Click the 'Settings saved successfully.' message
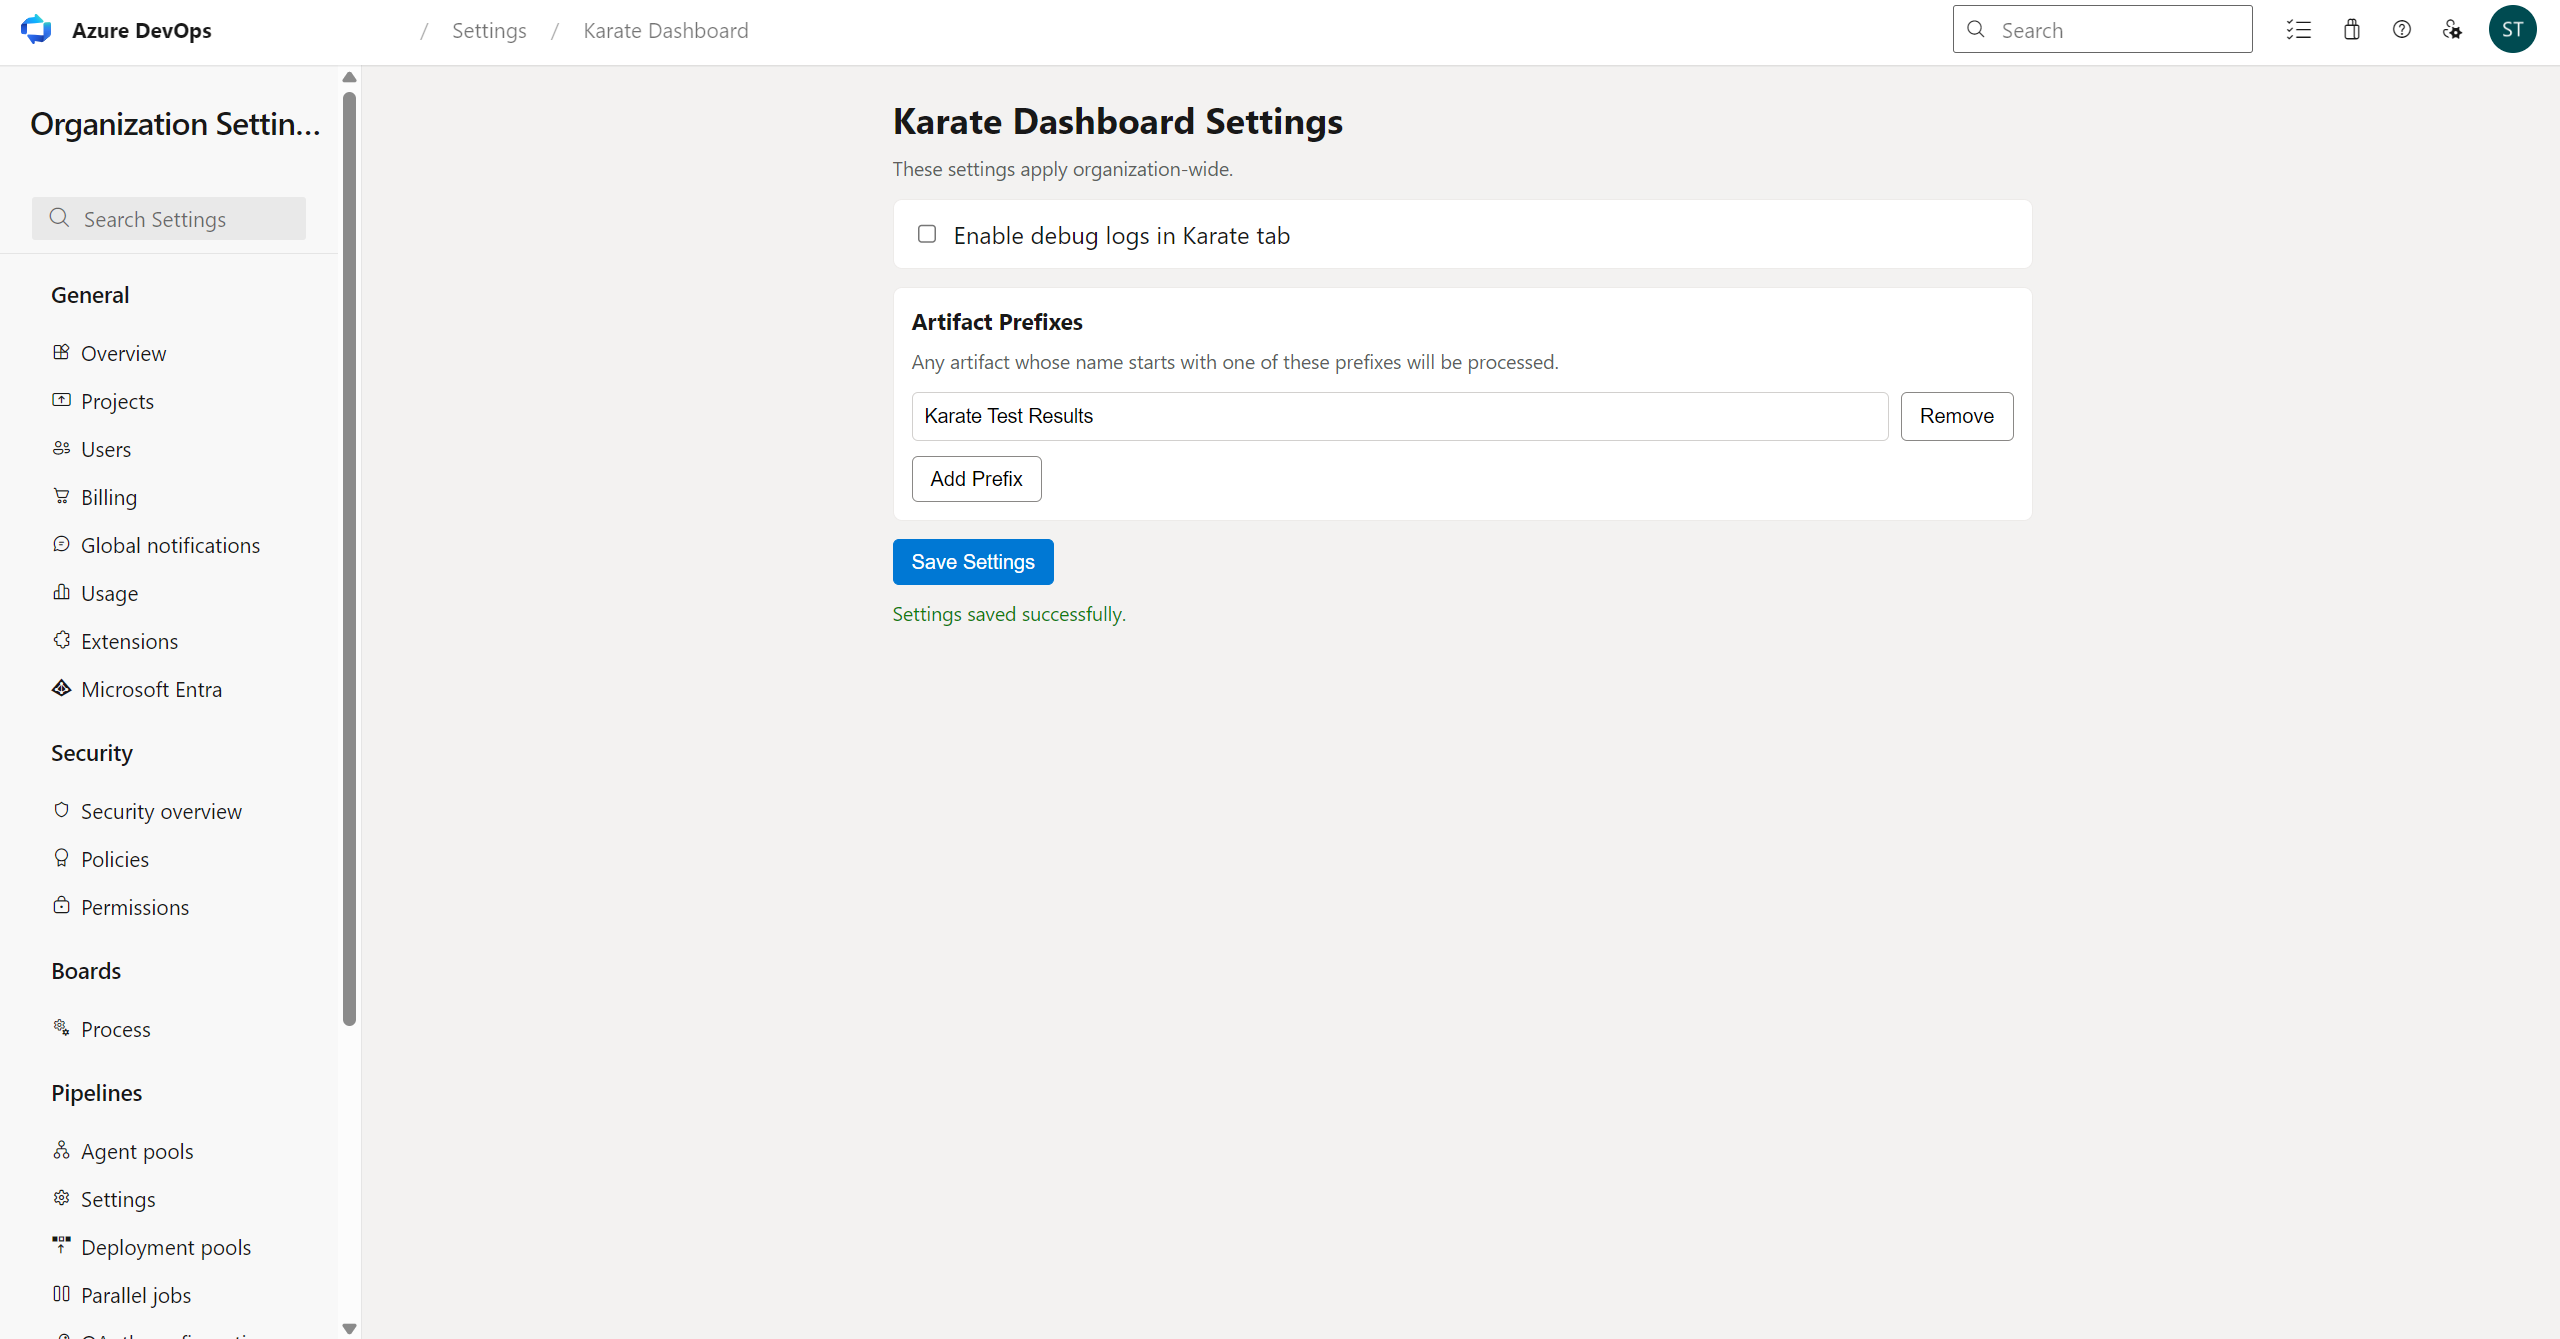This screenshot has height=1339, width=2560. point(1009,614)
